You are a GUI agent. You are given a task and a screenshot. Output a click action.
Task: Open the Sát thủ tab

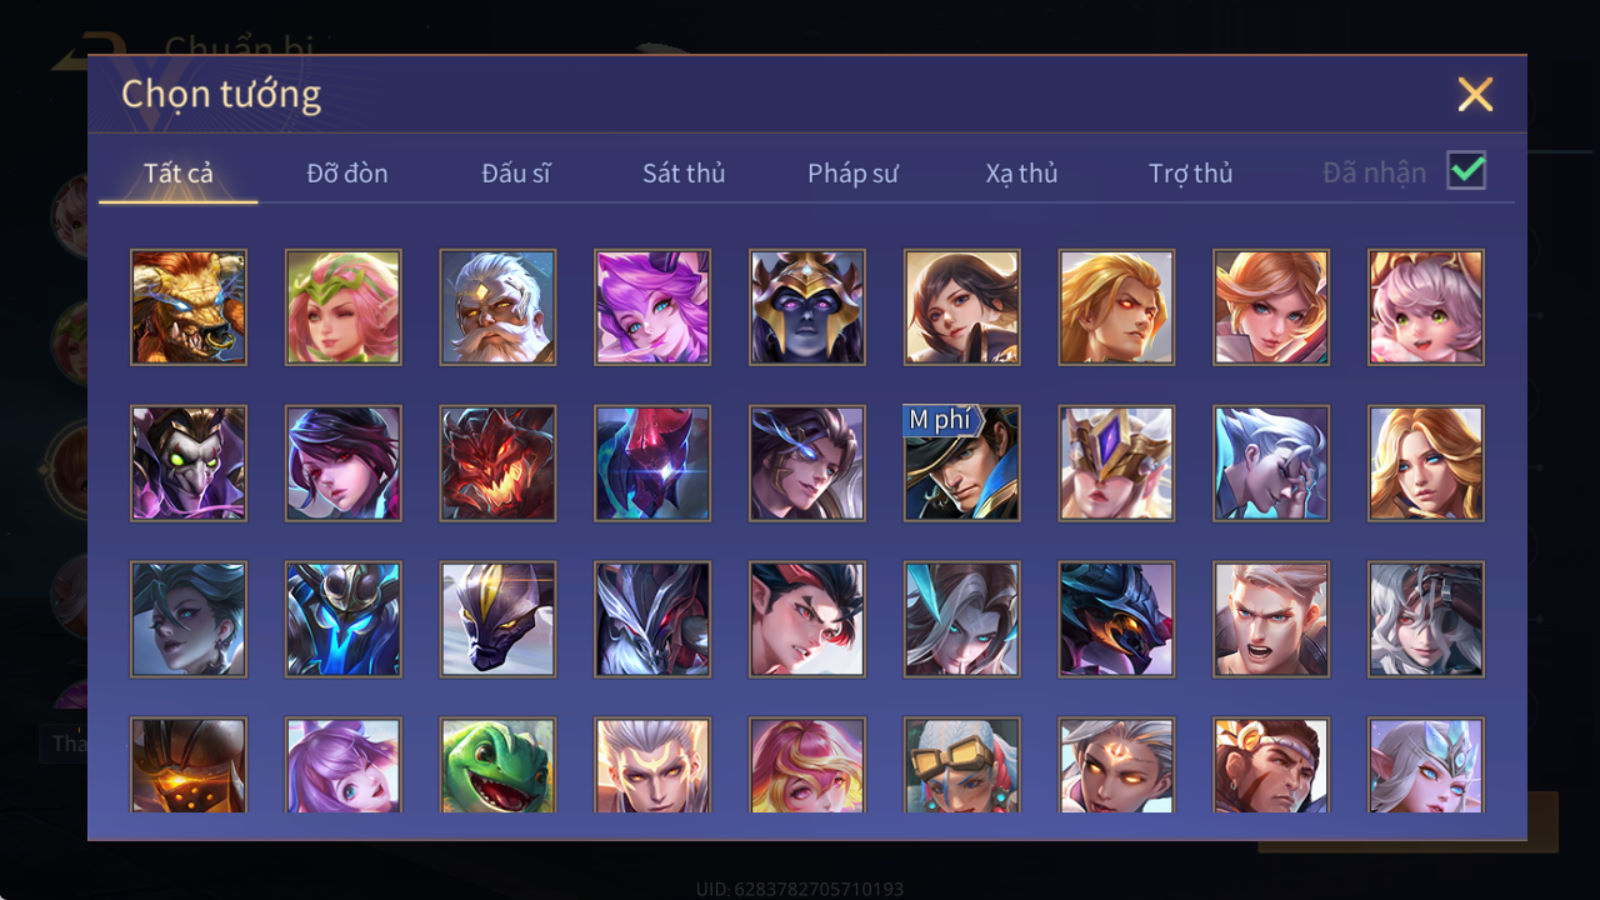(684, 173)
